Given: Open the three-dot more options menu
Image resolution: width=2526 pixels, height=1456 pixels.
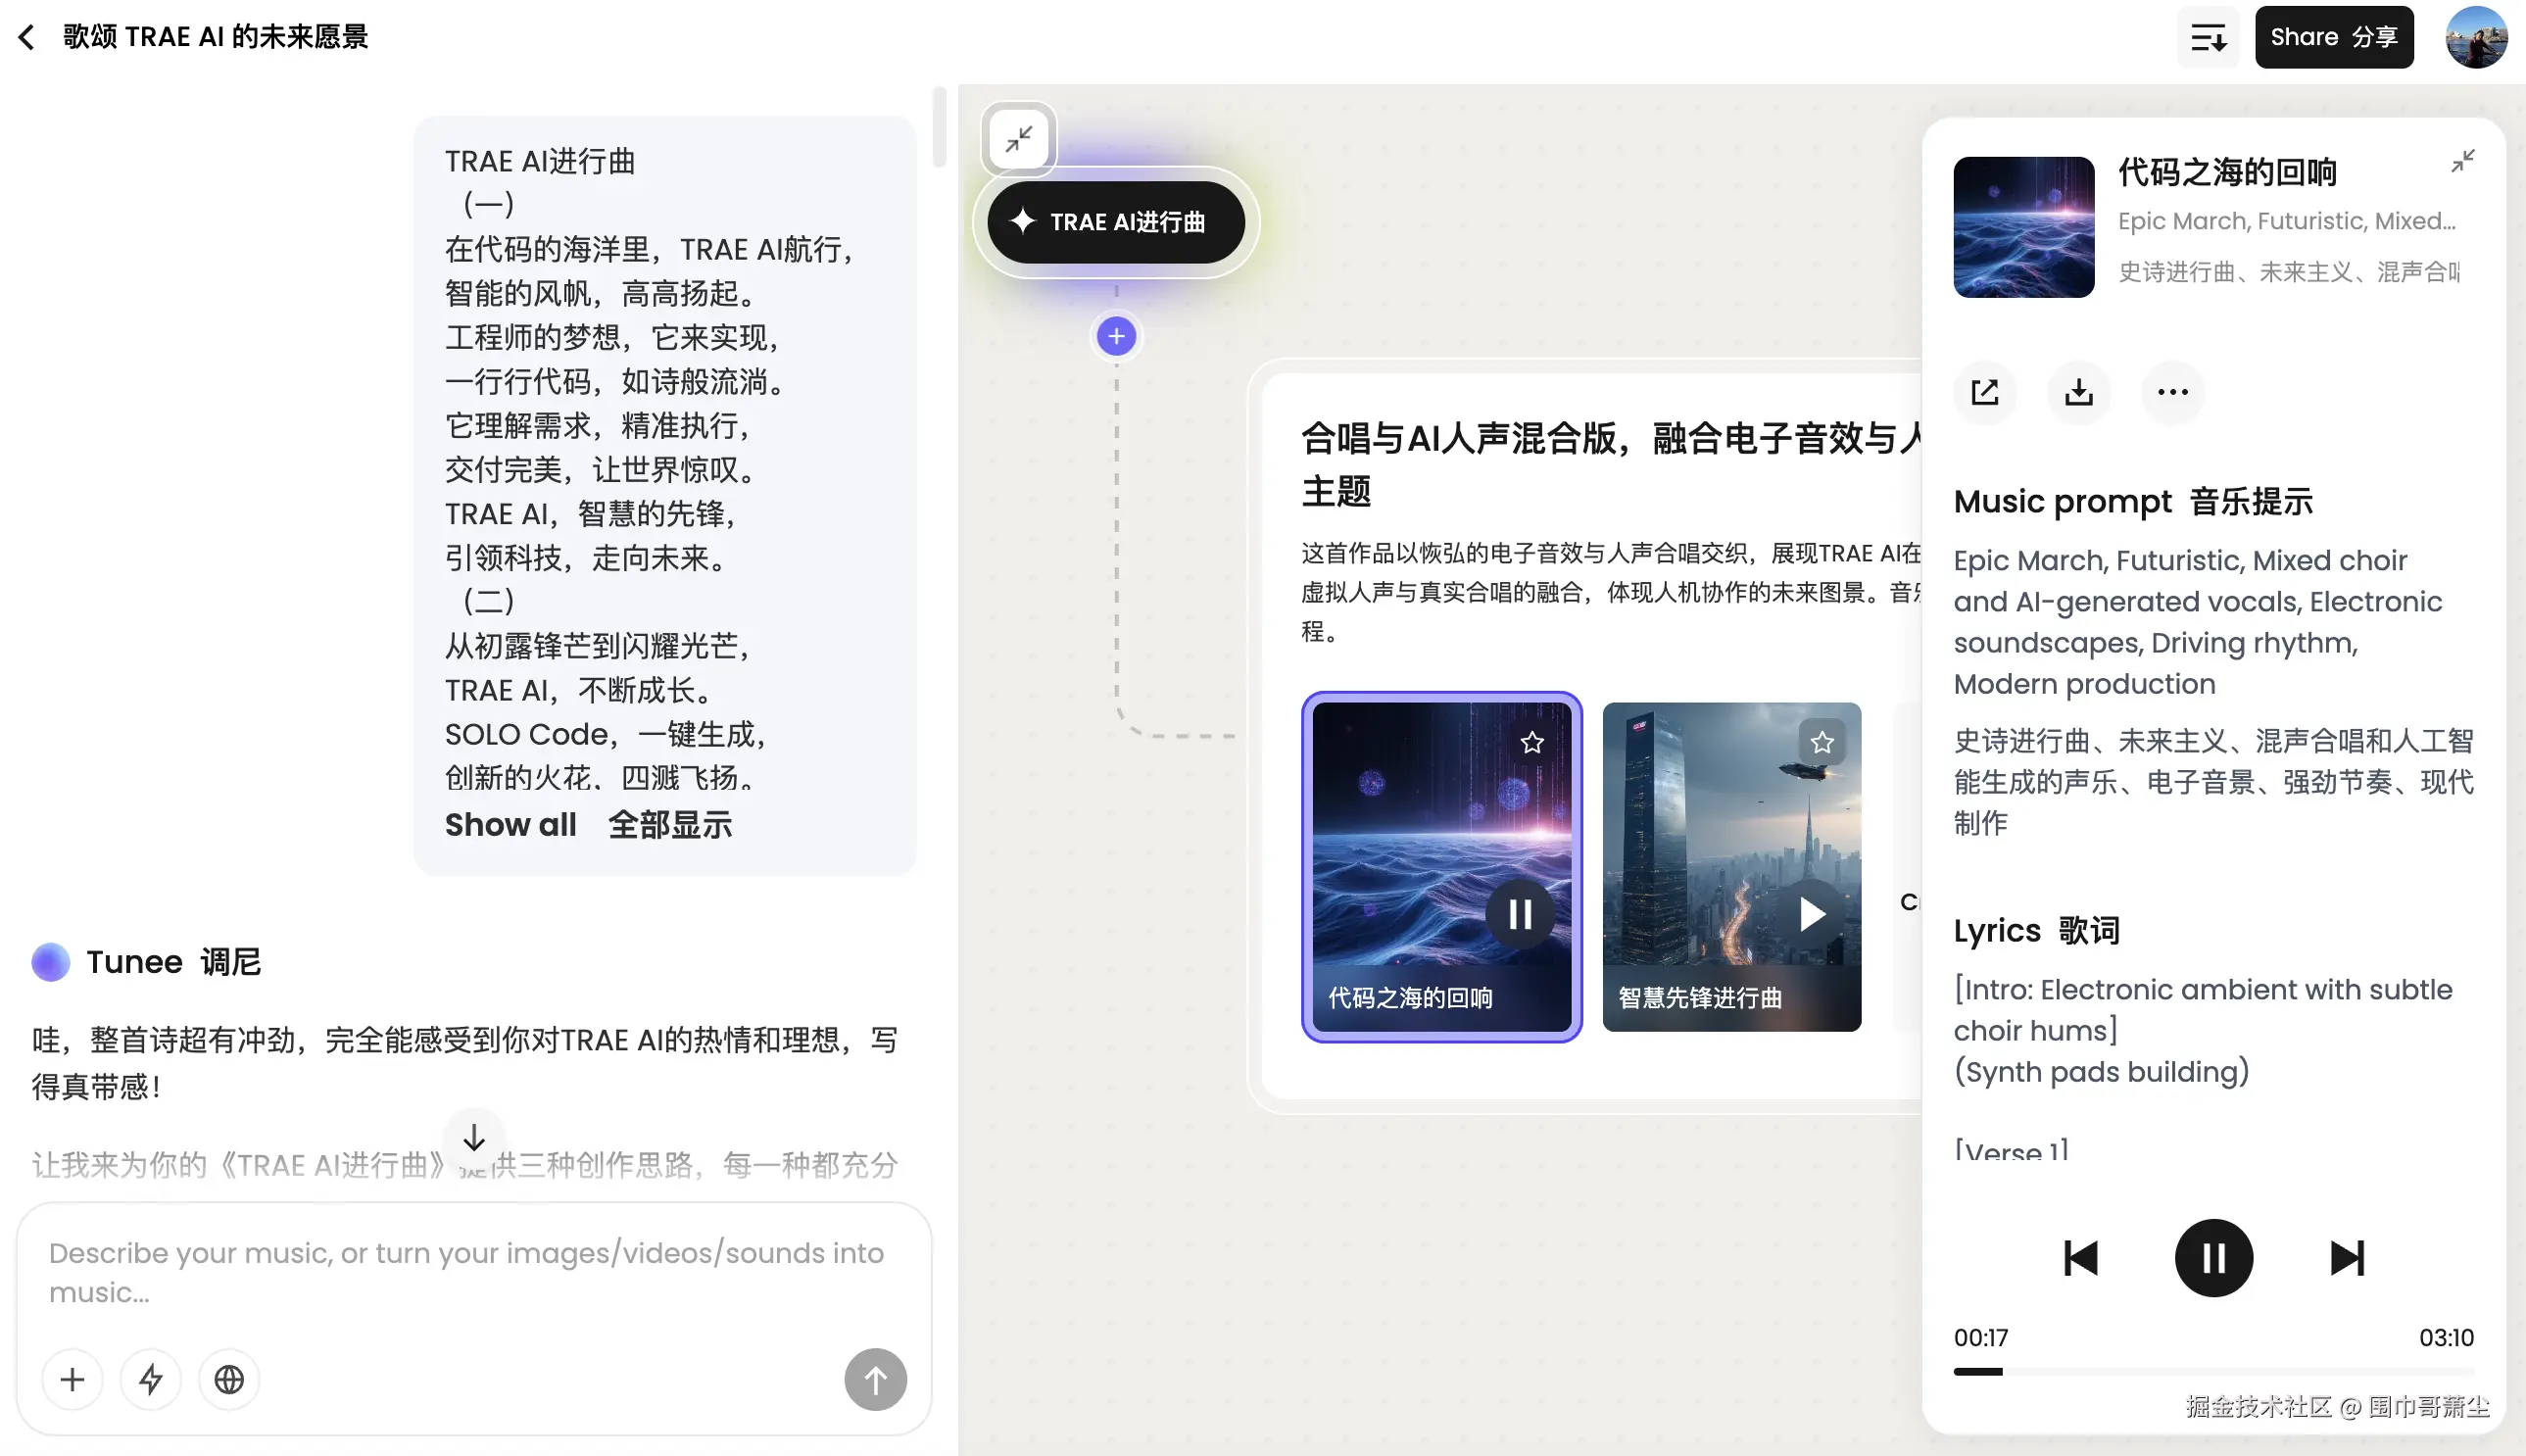Looking at the screenshot, I should pos(2172,392).
